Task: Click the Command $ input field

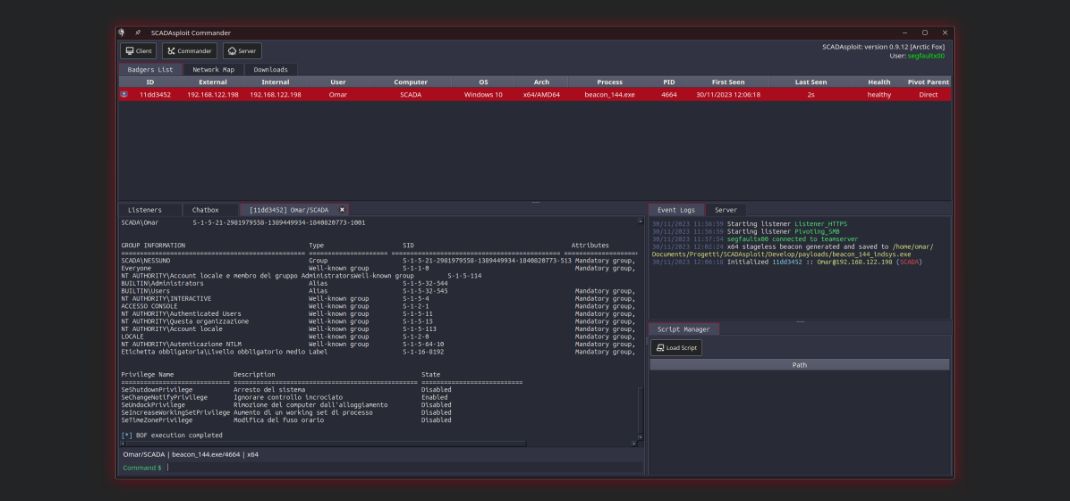Action: (x=403, y=468)
